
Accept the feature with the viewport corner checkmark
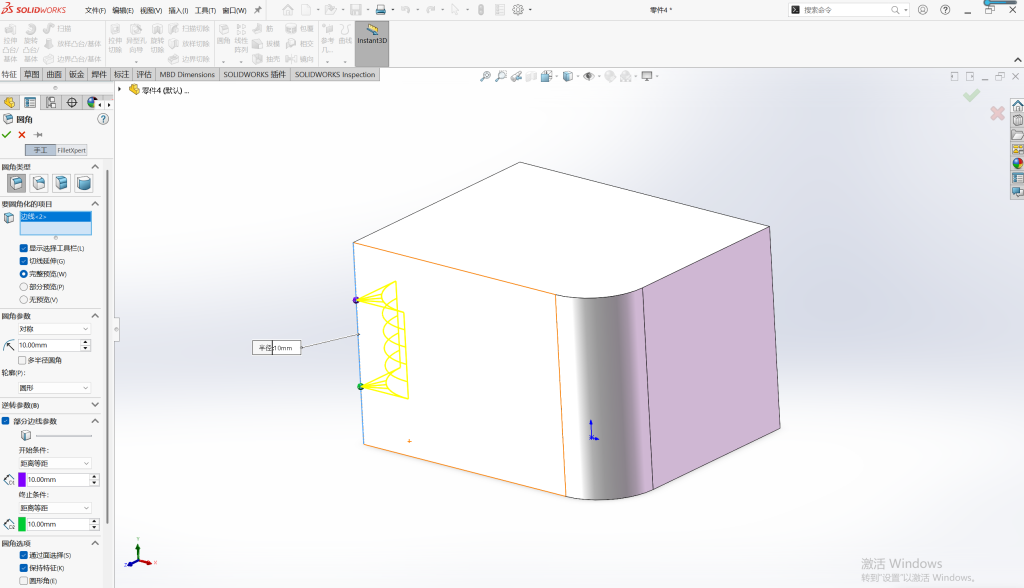click(971, 96)
